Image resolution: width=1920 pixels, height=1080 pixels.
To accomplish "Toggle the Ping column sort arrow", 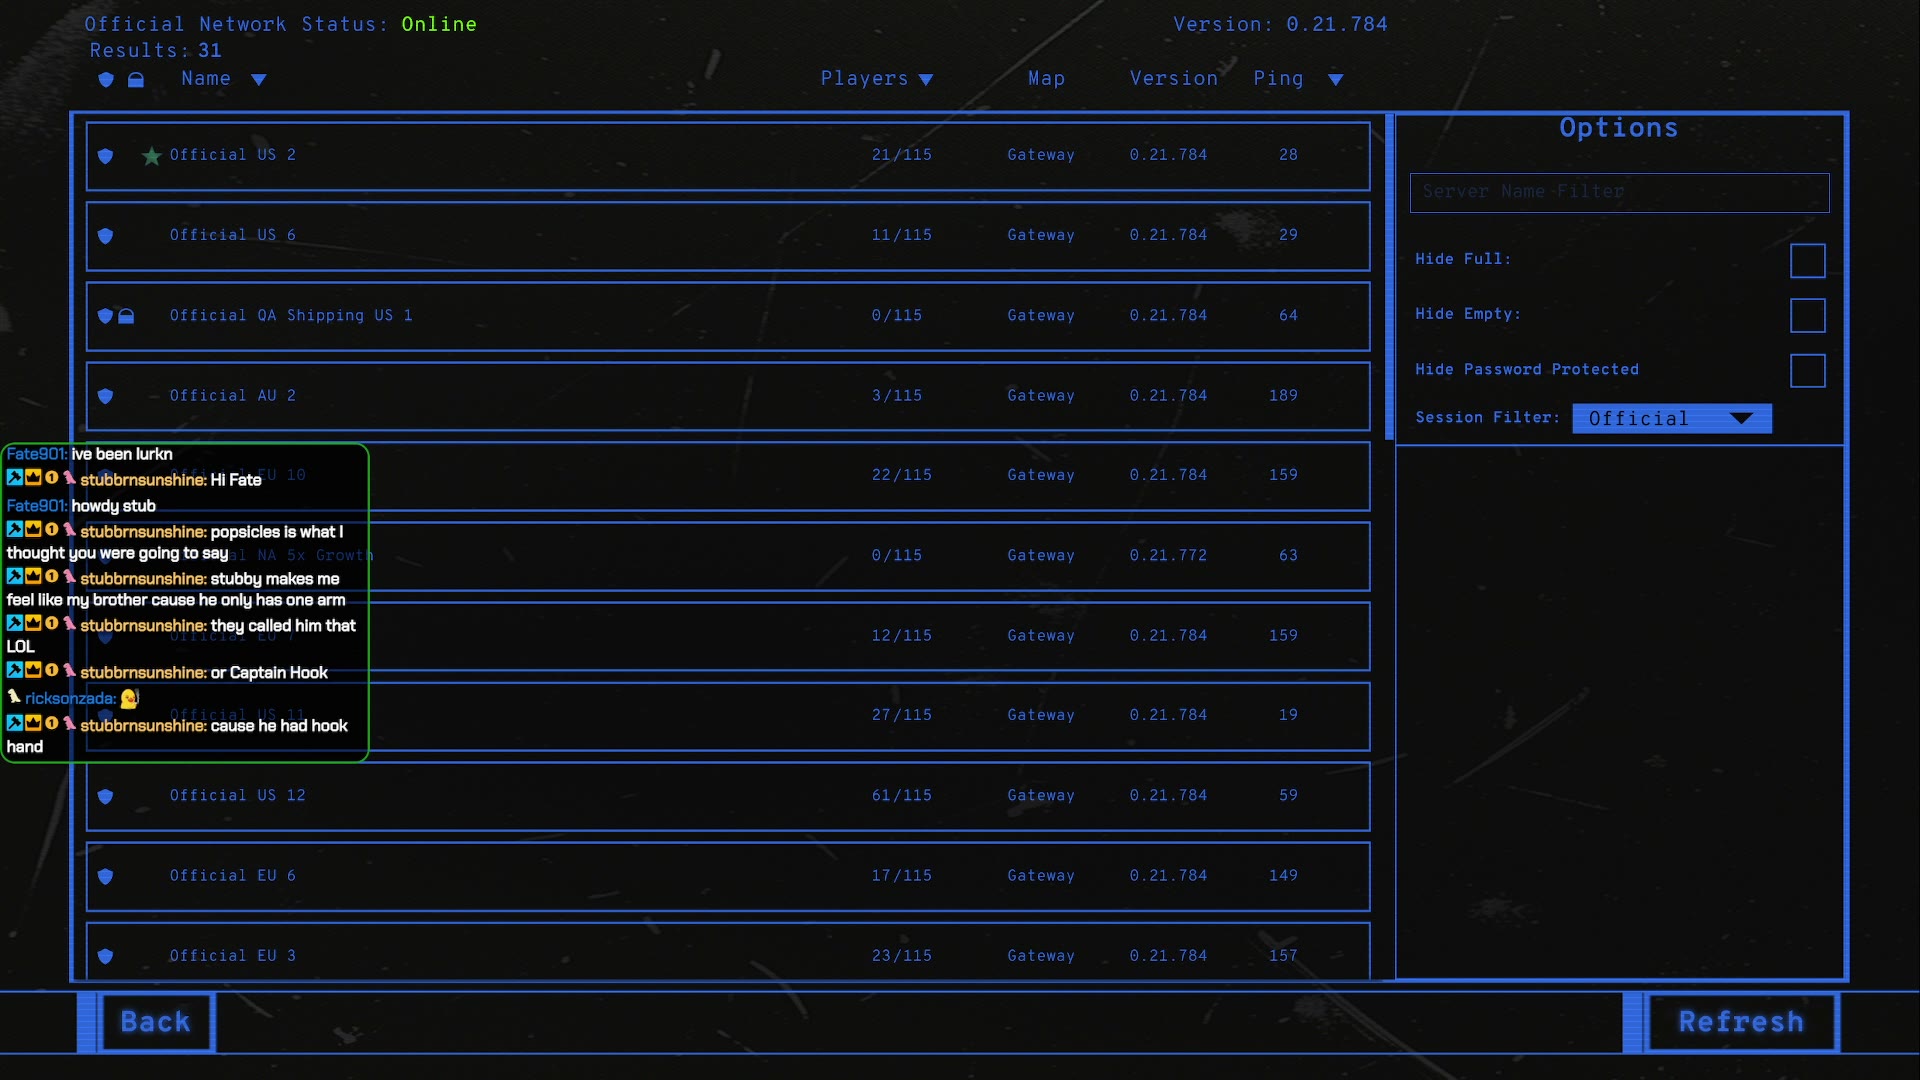I will pos(1336,80).
